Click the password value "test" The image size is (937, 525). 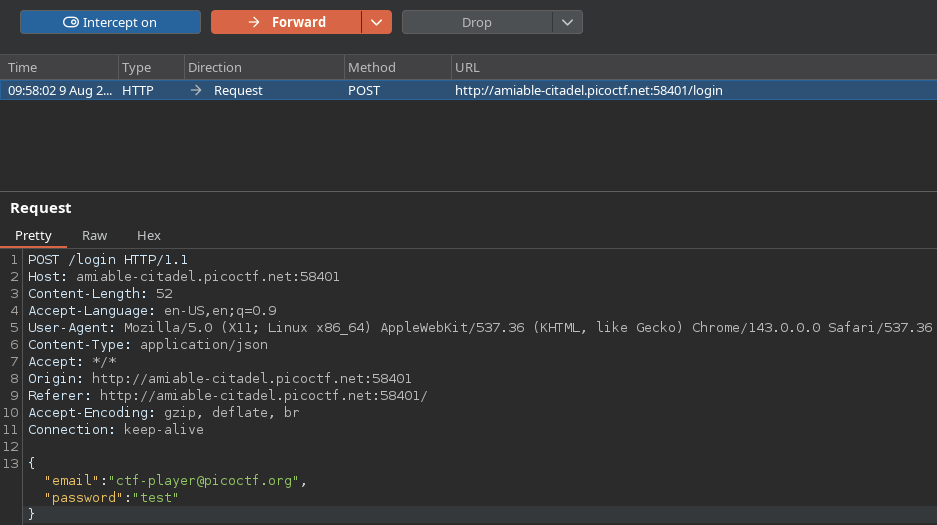(x=155, y=498)
